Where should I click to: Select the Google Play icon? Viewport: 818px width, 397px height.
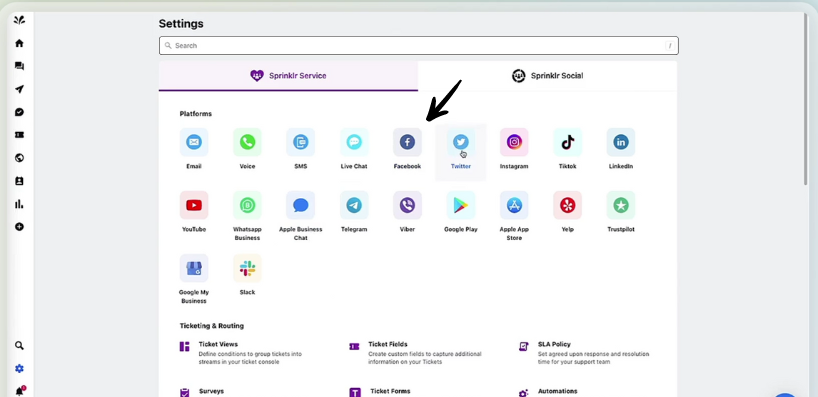(x=461, y=205)
